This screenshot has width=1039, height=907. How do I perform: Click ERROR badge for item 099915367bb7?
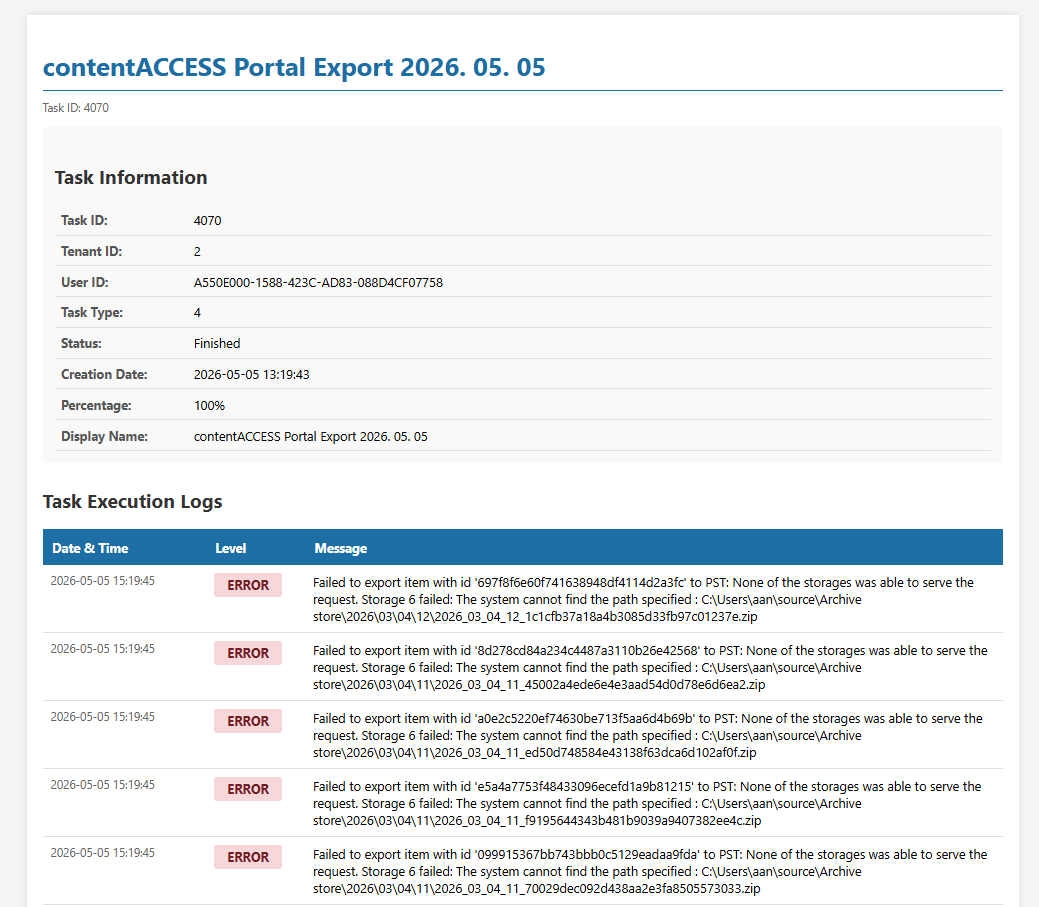[248, 857]
